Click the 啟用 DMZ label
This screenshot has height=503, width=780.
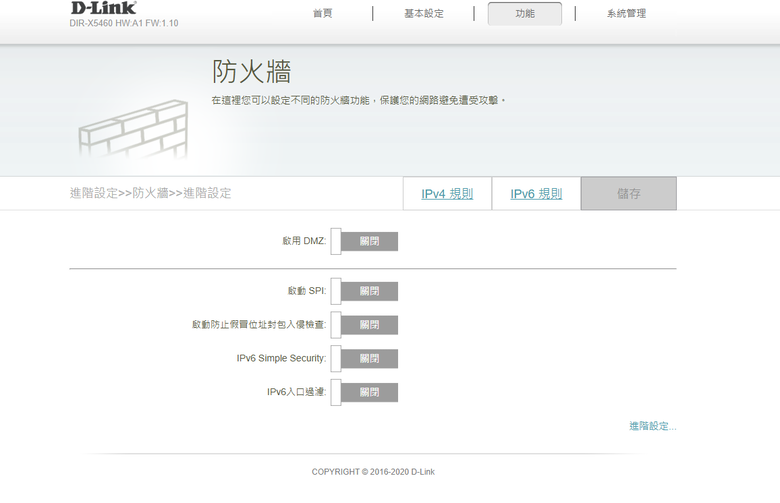click(304, 241)
